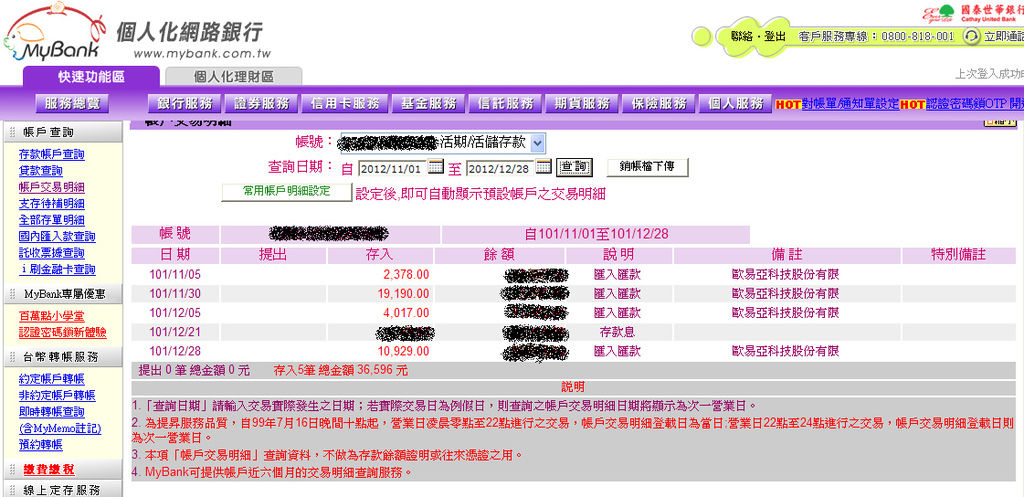Screen dimensions: 1024x497
Task: Open 預約轉帳 link
Action: click(x=40, y=445)
